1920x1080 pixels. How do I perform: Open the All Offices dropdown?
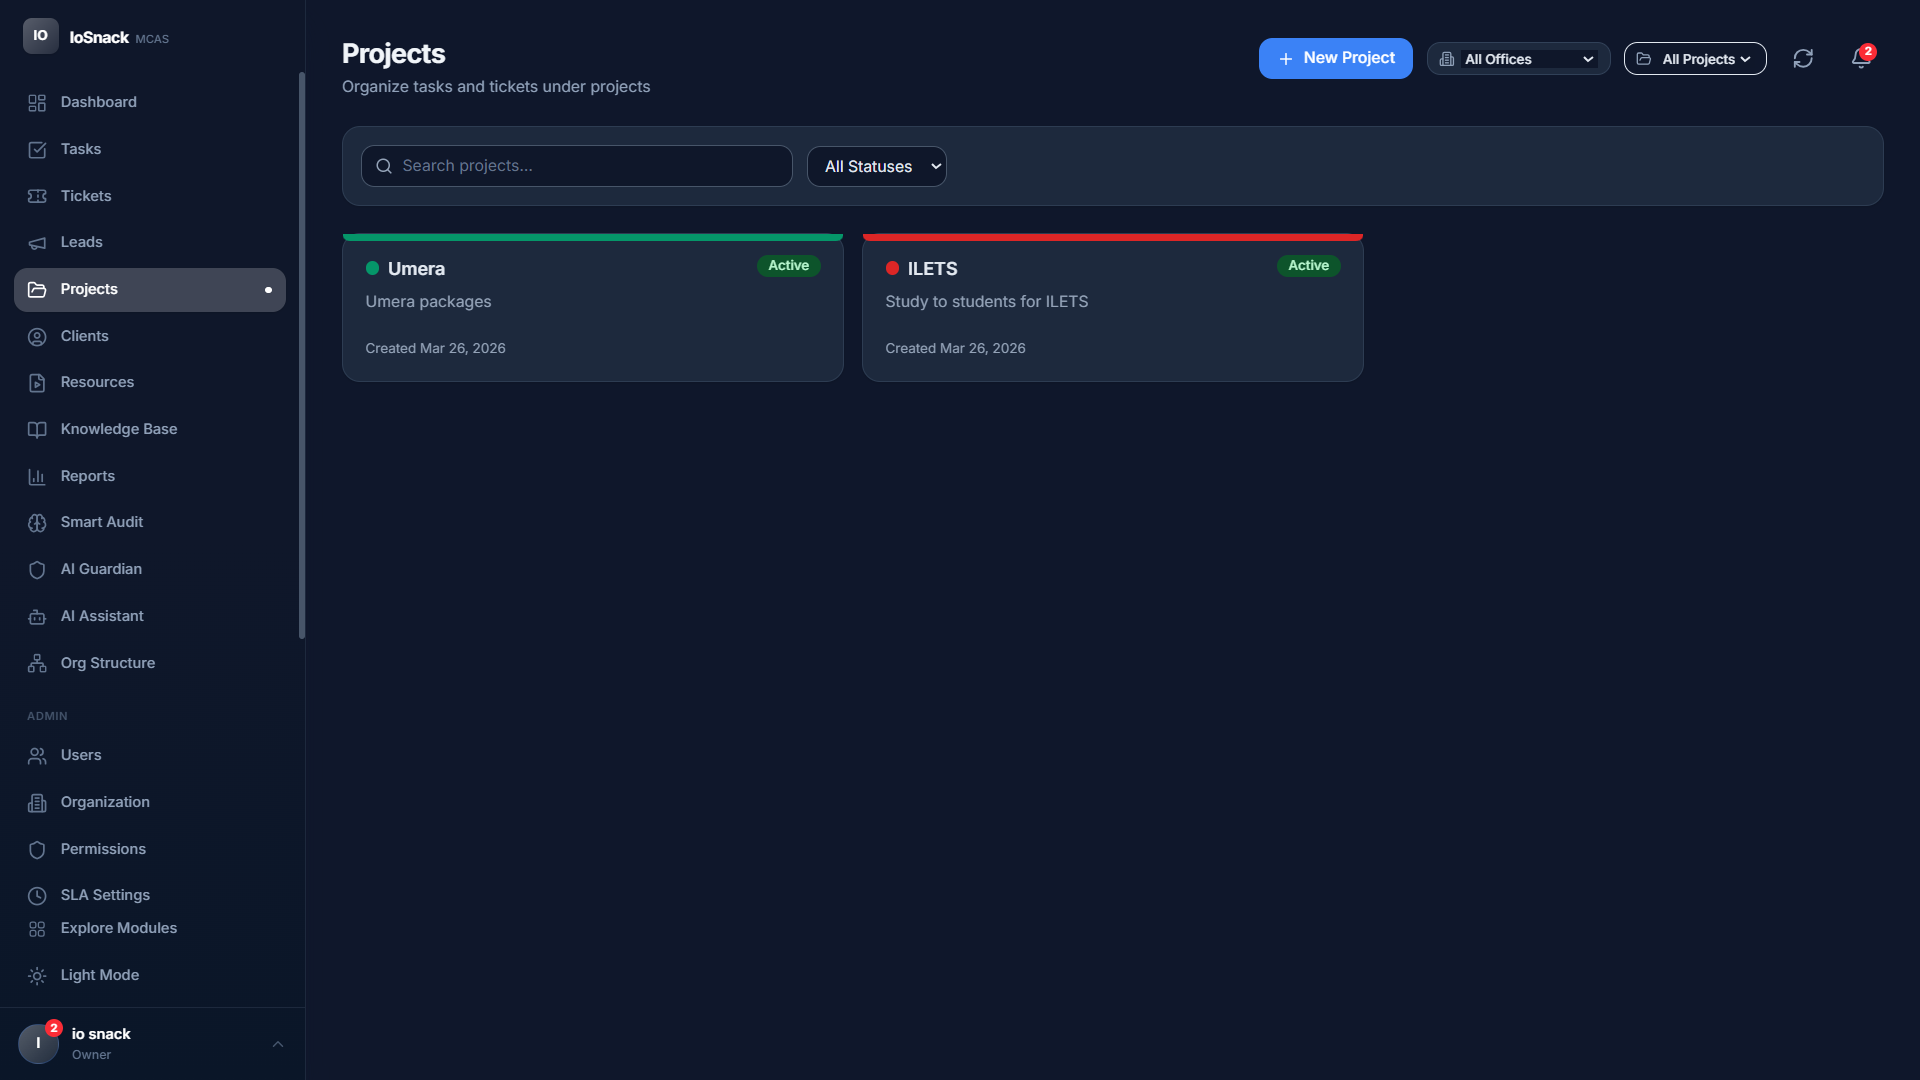click(1519, 59)
